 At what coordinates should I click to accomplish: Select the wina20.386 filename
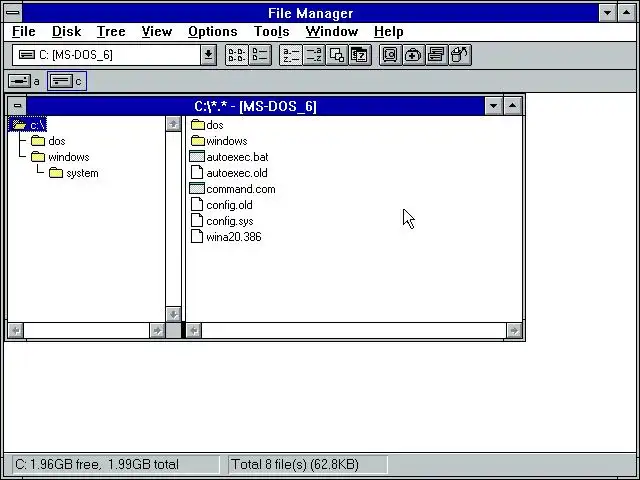[234, 237]
